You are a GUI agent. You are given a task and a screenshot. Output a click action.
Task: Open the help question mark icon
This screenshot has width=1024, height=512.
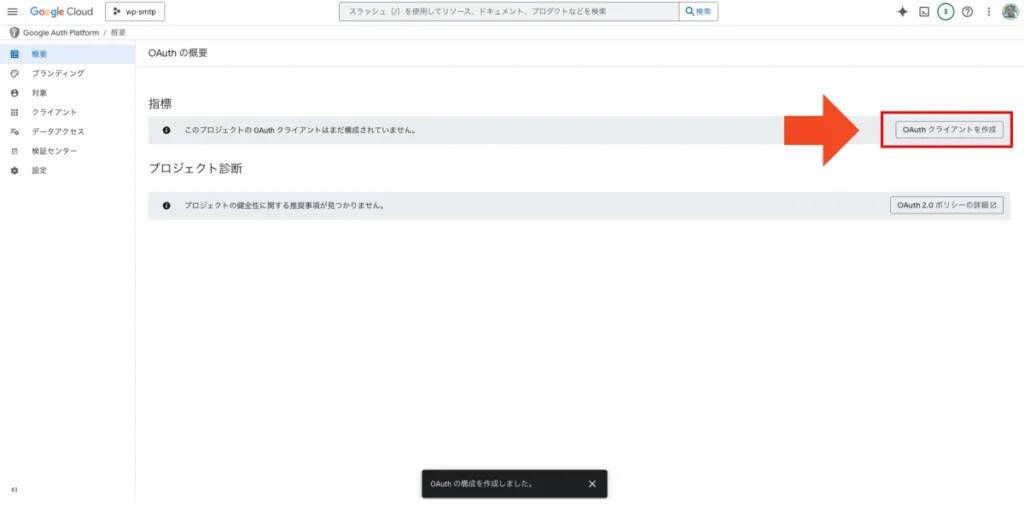pos(967,12)
